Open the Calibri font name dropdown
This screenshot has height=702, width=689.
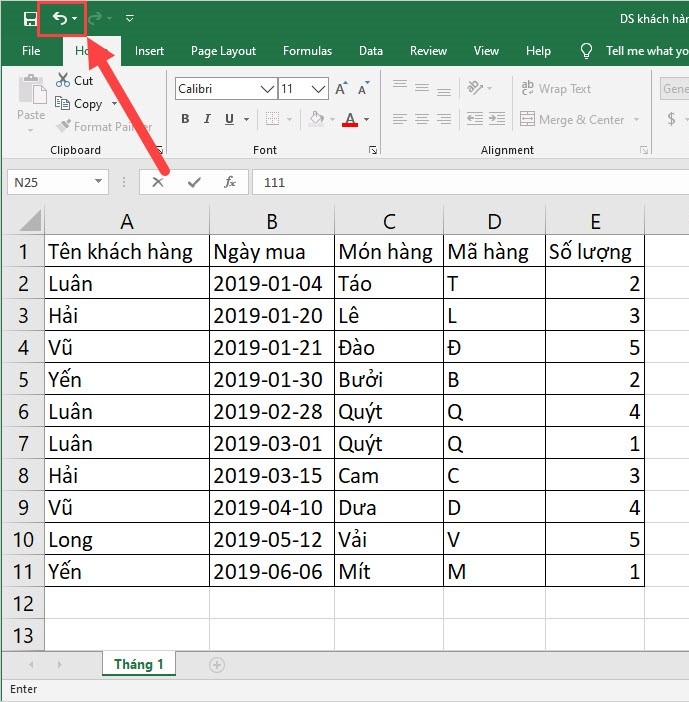coord(268,89)
